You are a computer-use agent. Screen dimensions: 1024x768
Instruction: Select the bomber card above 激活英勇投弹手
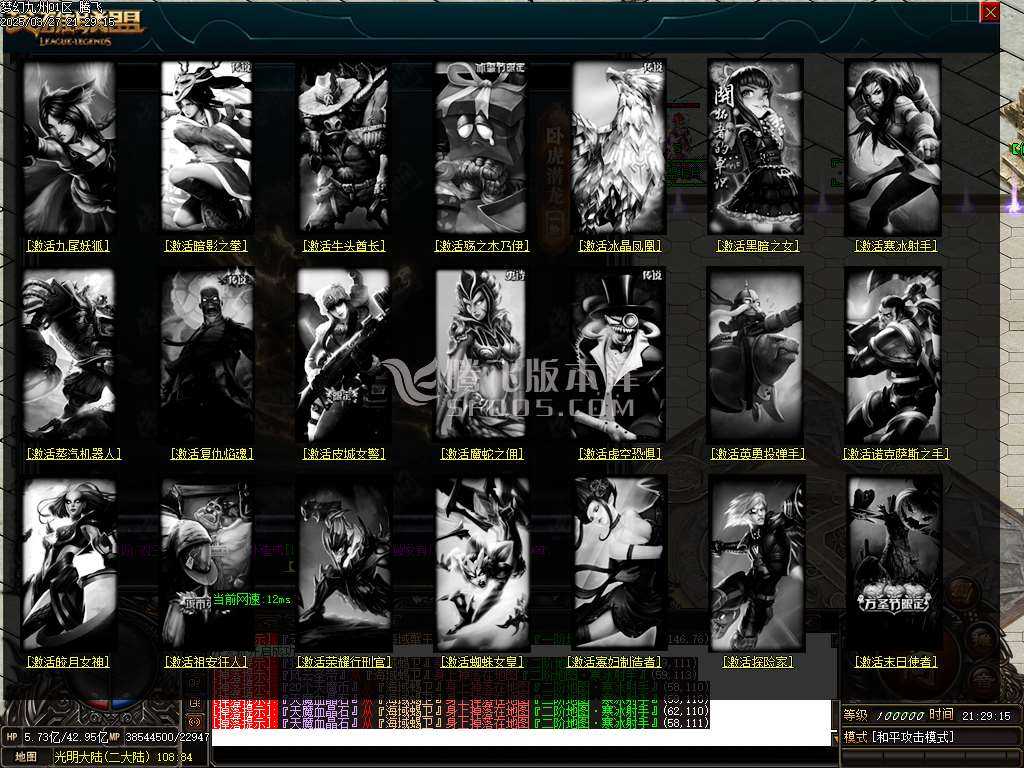click(x=756, y=355)
